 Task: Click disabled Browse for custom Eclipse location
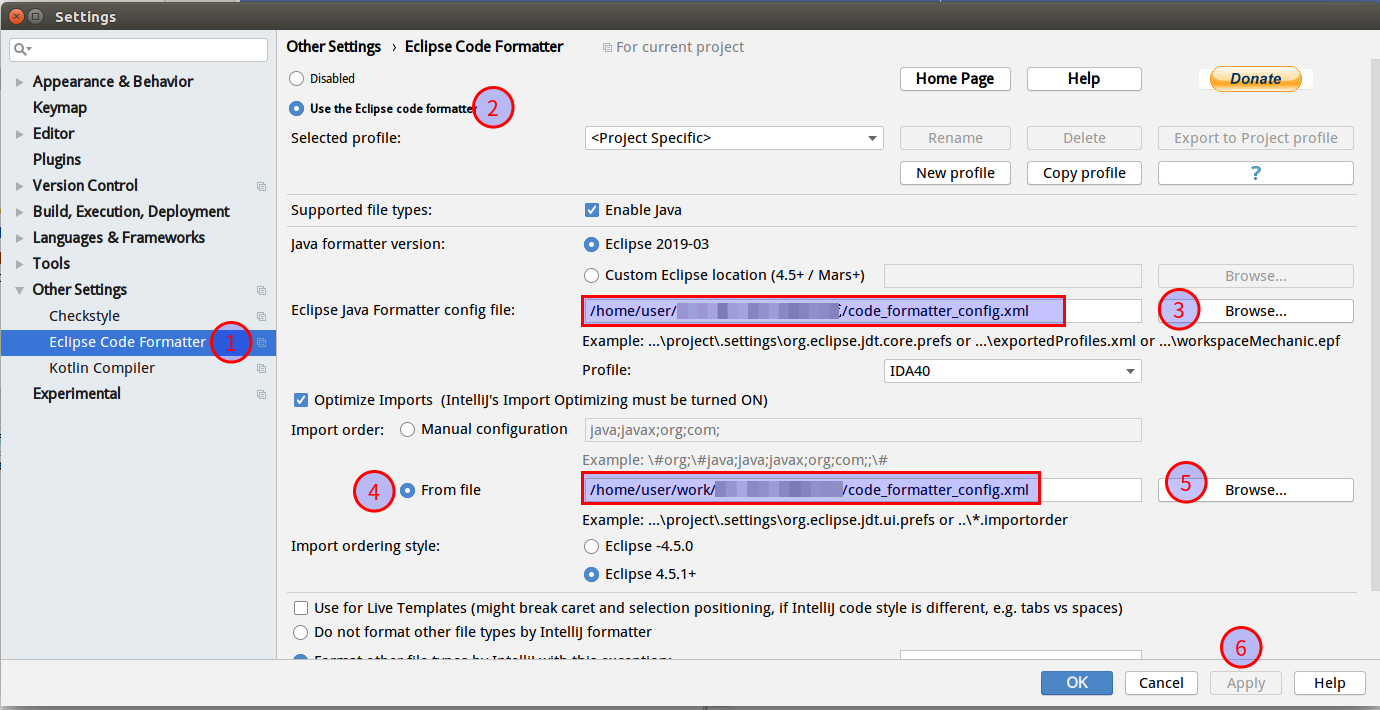pyautogui.click(x=1255, y=276)
